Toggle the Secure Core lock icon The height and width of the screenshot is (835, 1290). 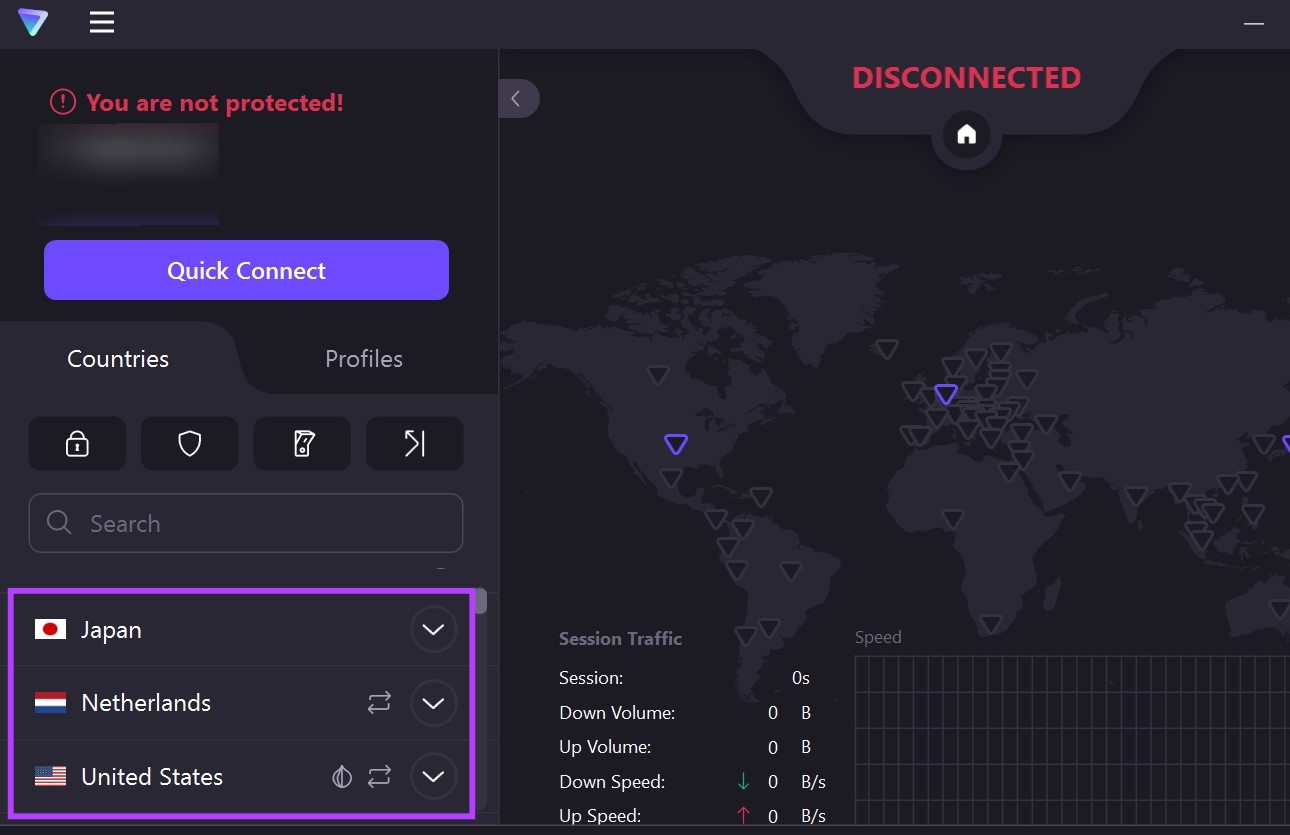click(x=77, y=443)
